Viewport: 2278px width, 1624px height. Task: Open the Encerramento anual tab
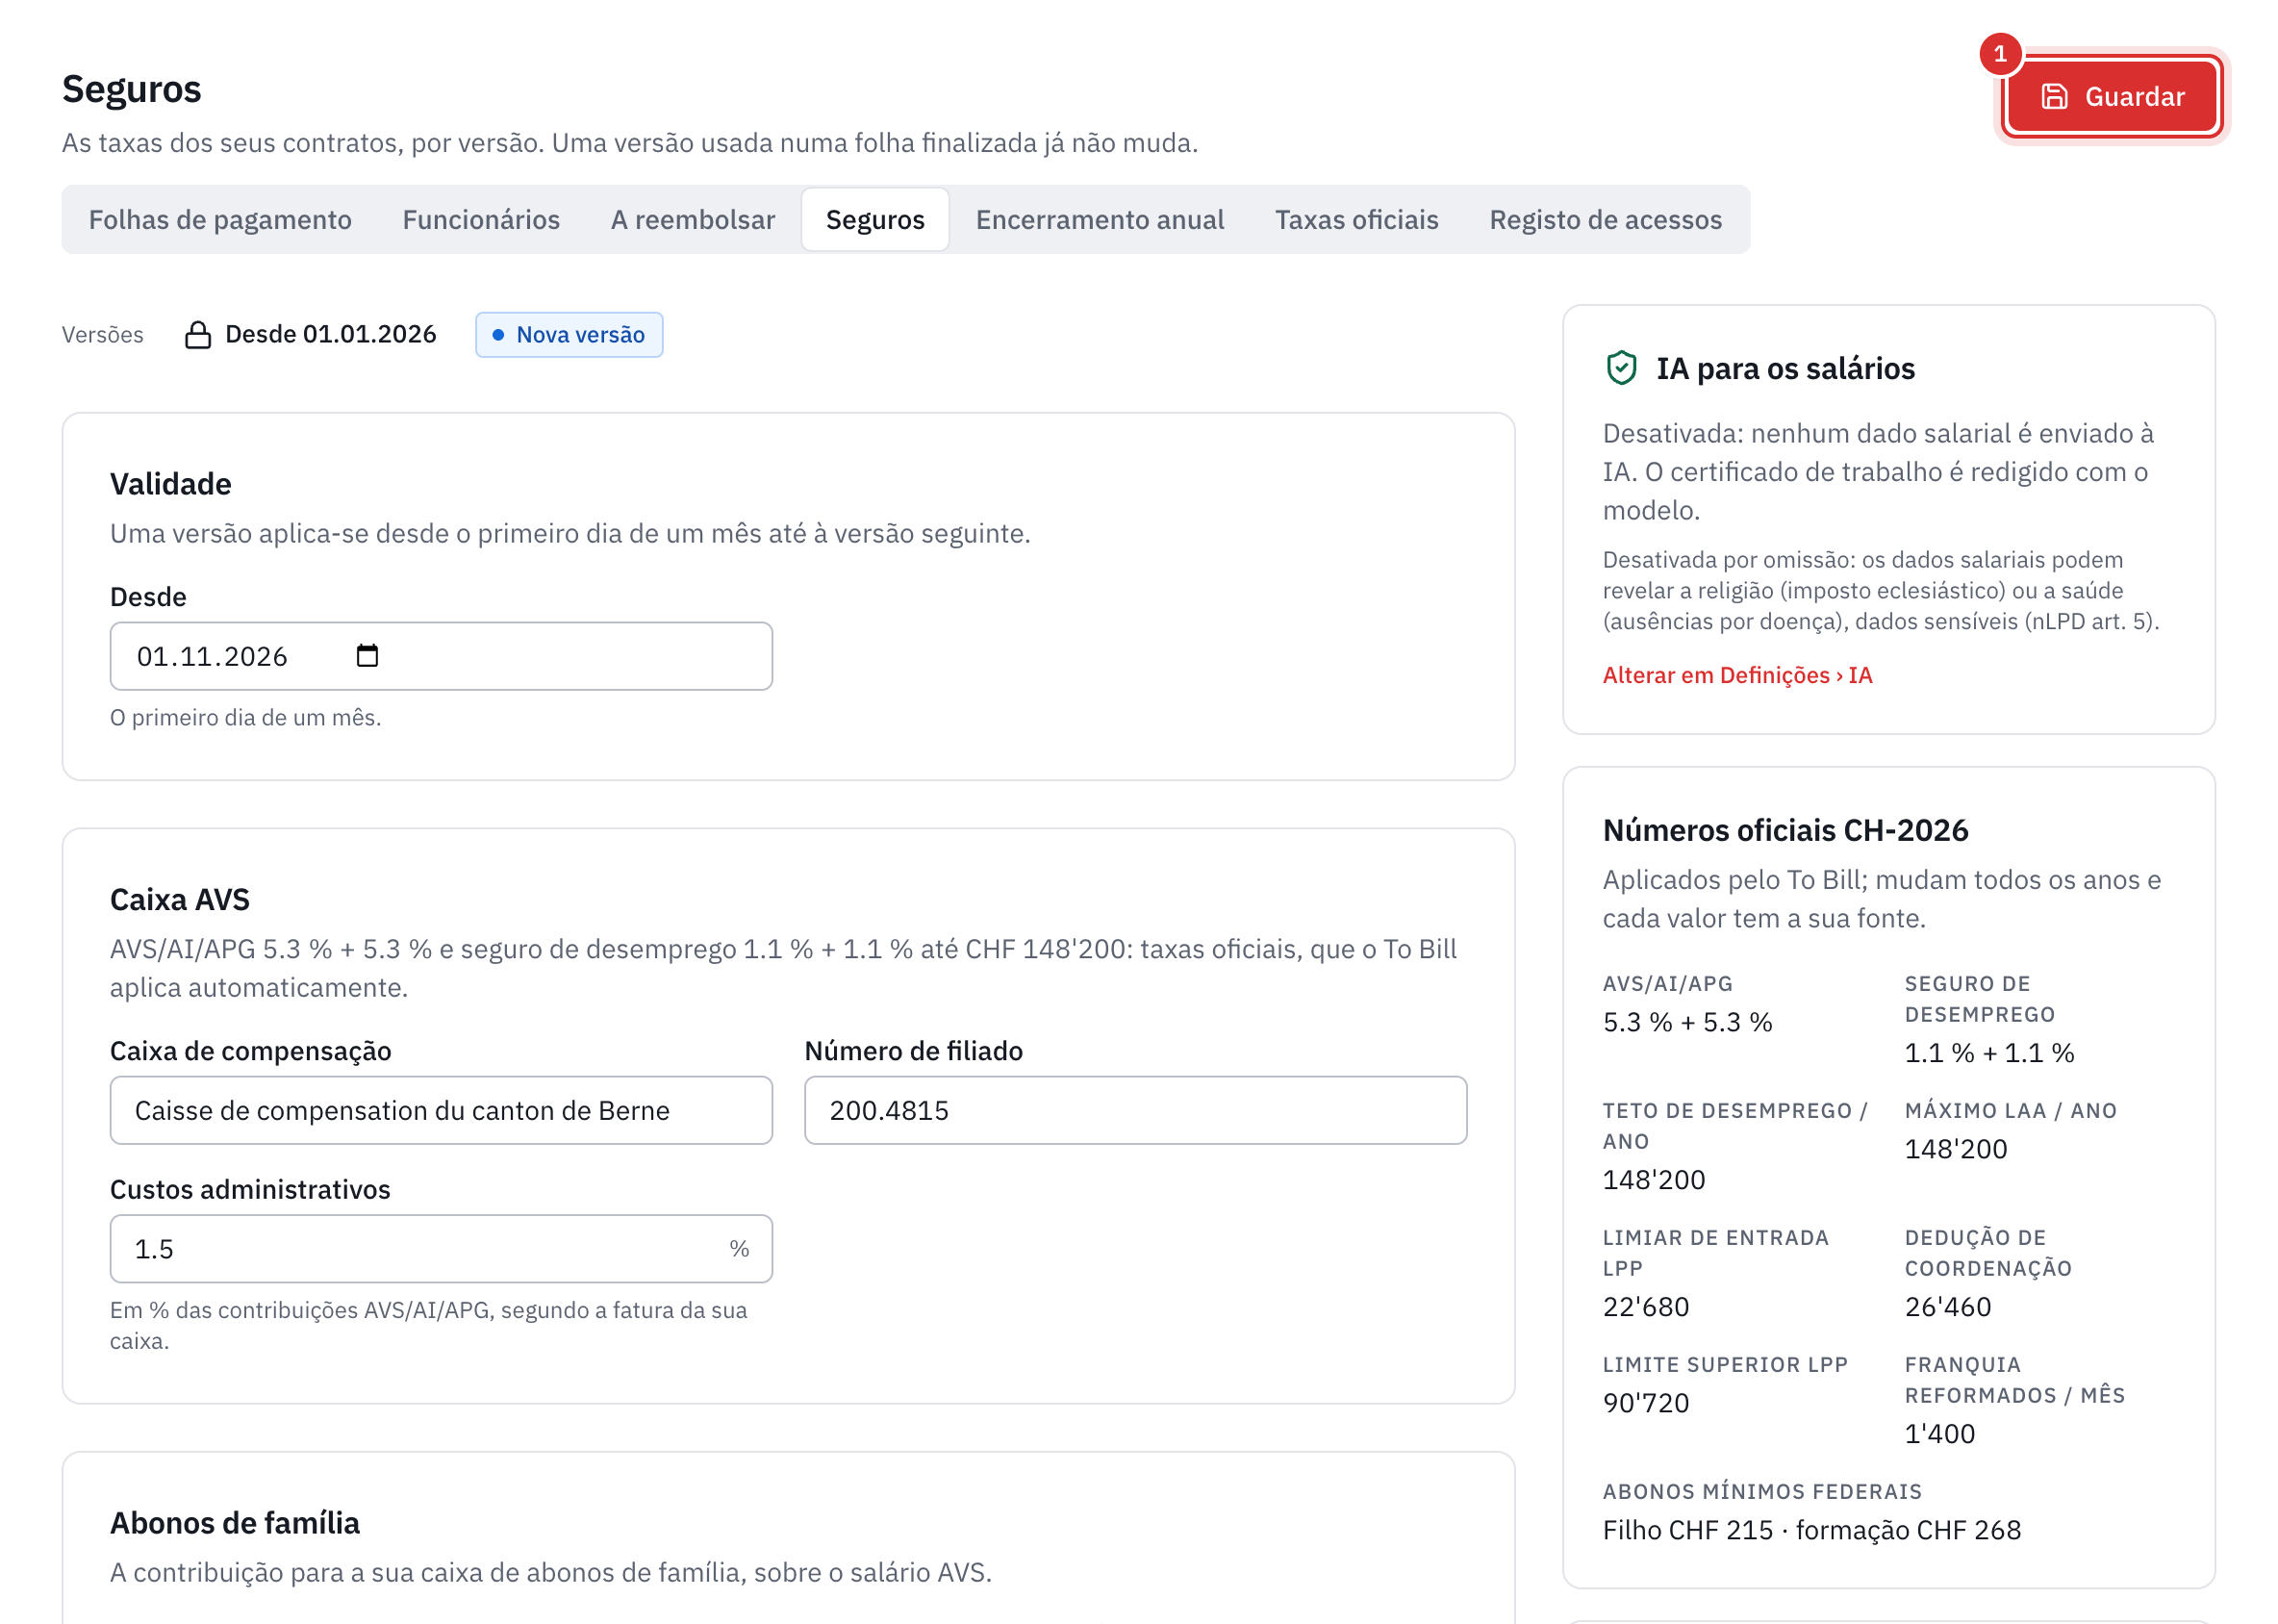[1100, 219]
